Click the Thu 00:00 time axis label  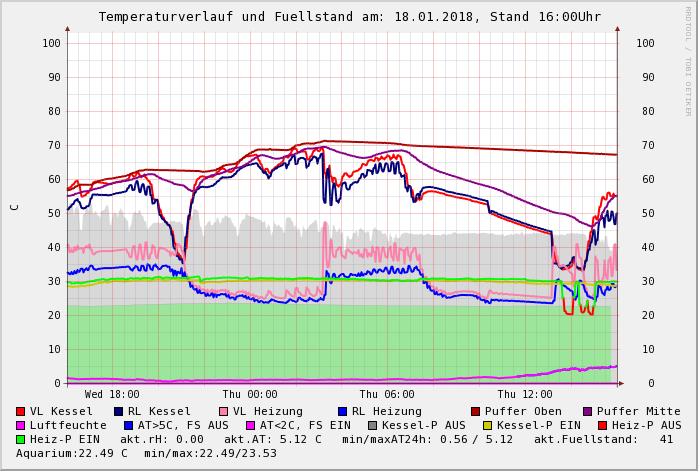click(x=250, y=395)
